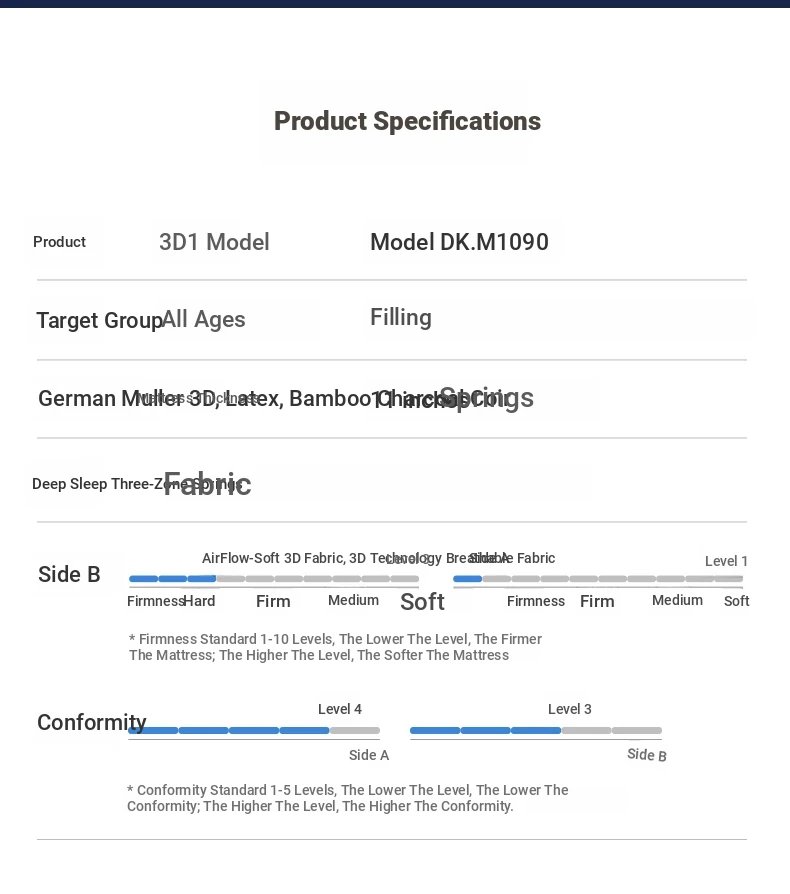Select the Model DK.M1090 text

(459, 242)
